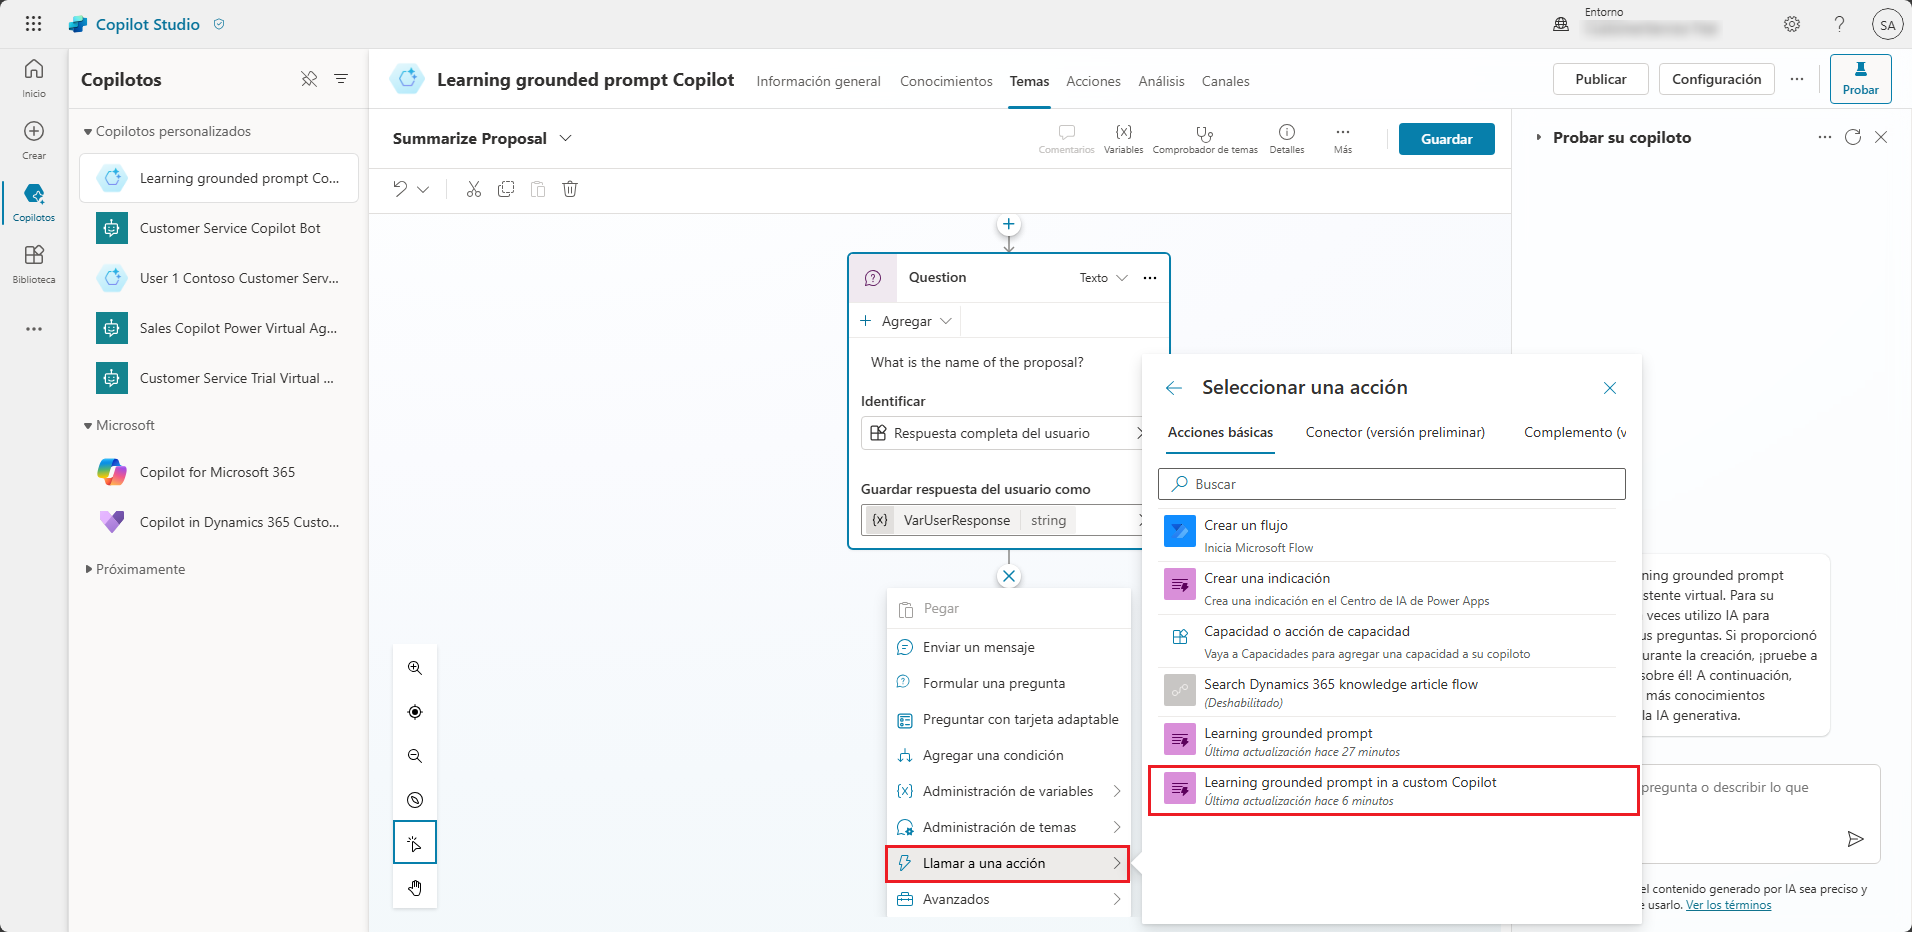Open the SA account menu
Image resolution: width=1912 pixels, height=932 pixels.
click(x=1887, y=25)
